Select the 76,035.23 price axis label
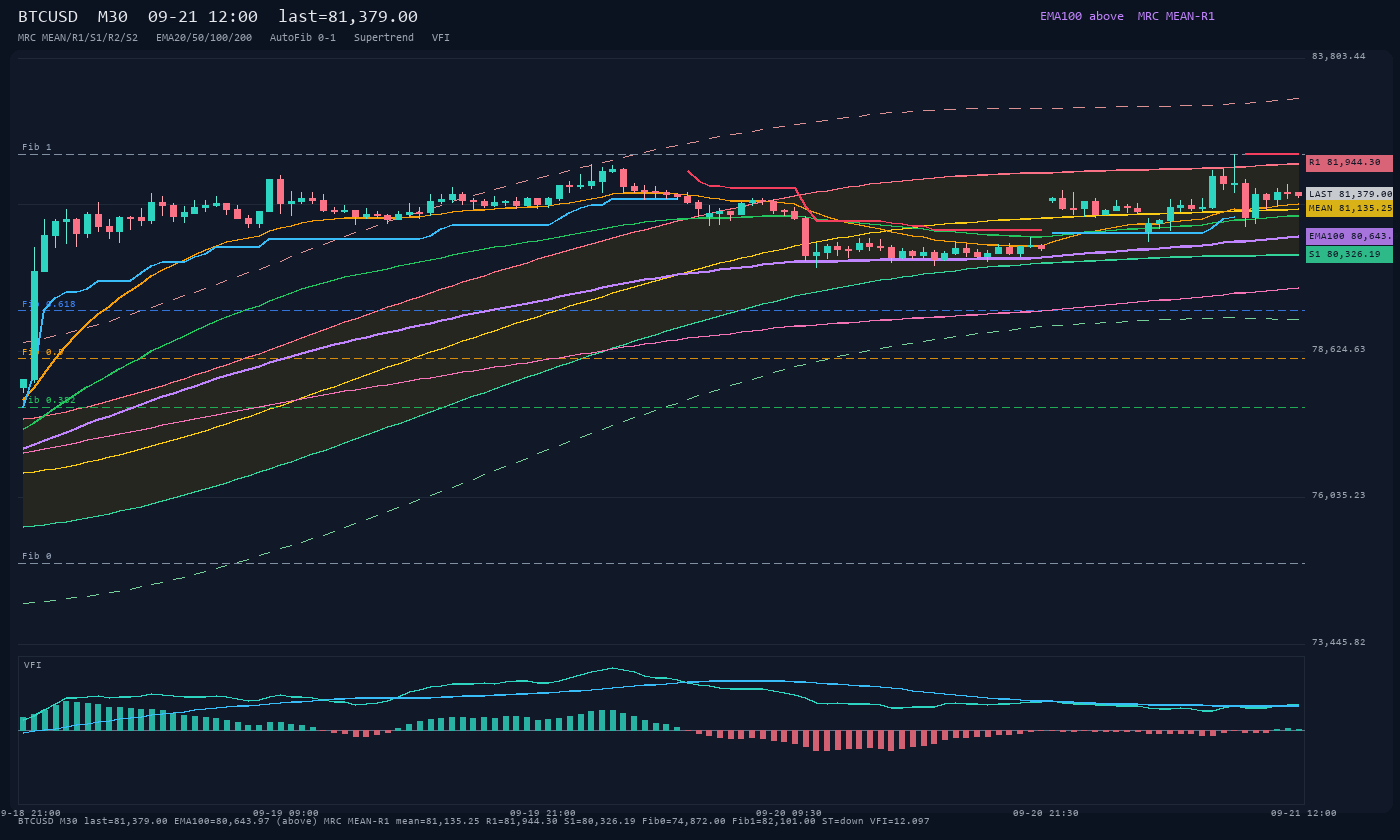Image resolution: width=1400 pixels, height=840 pixels. pyautogui.click(x=1338, y=495)
